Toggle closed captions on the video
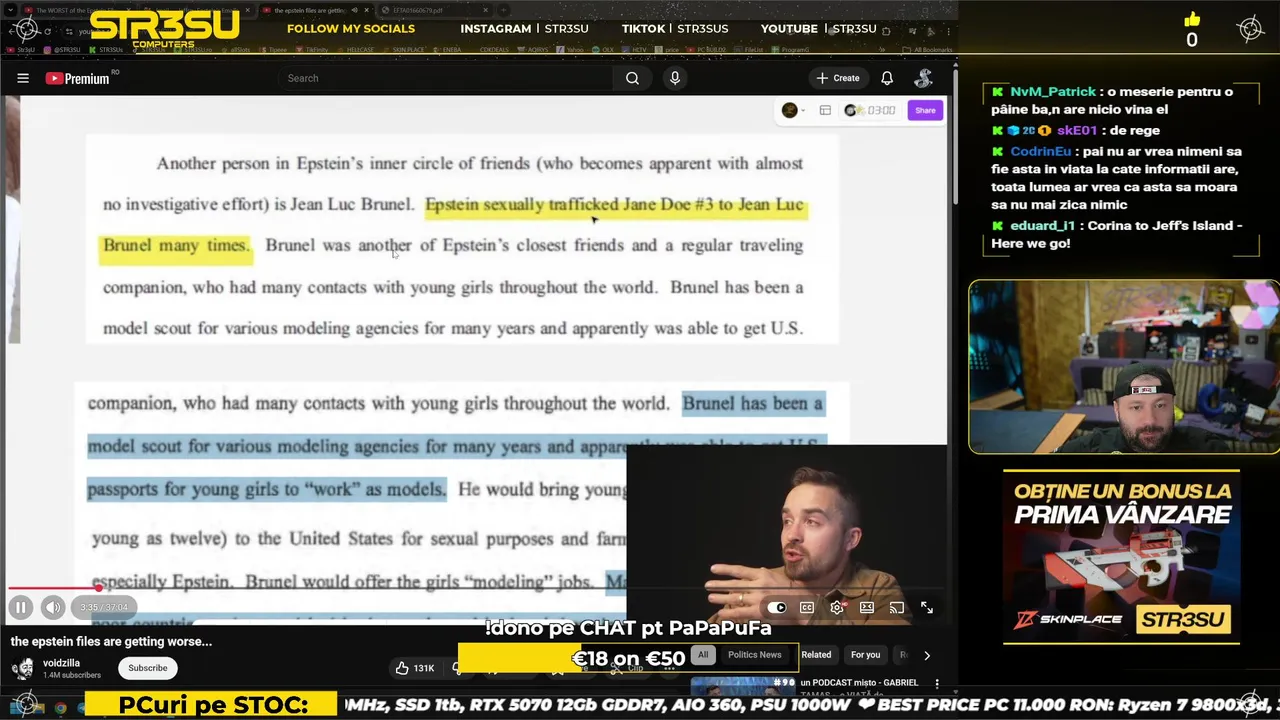Viewport: 1280px width, 720px height. coord(807,607)
